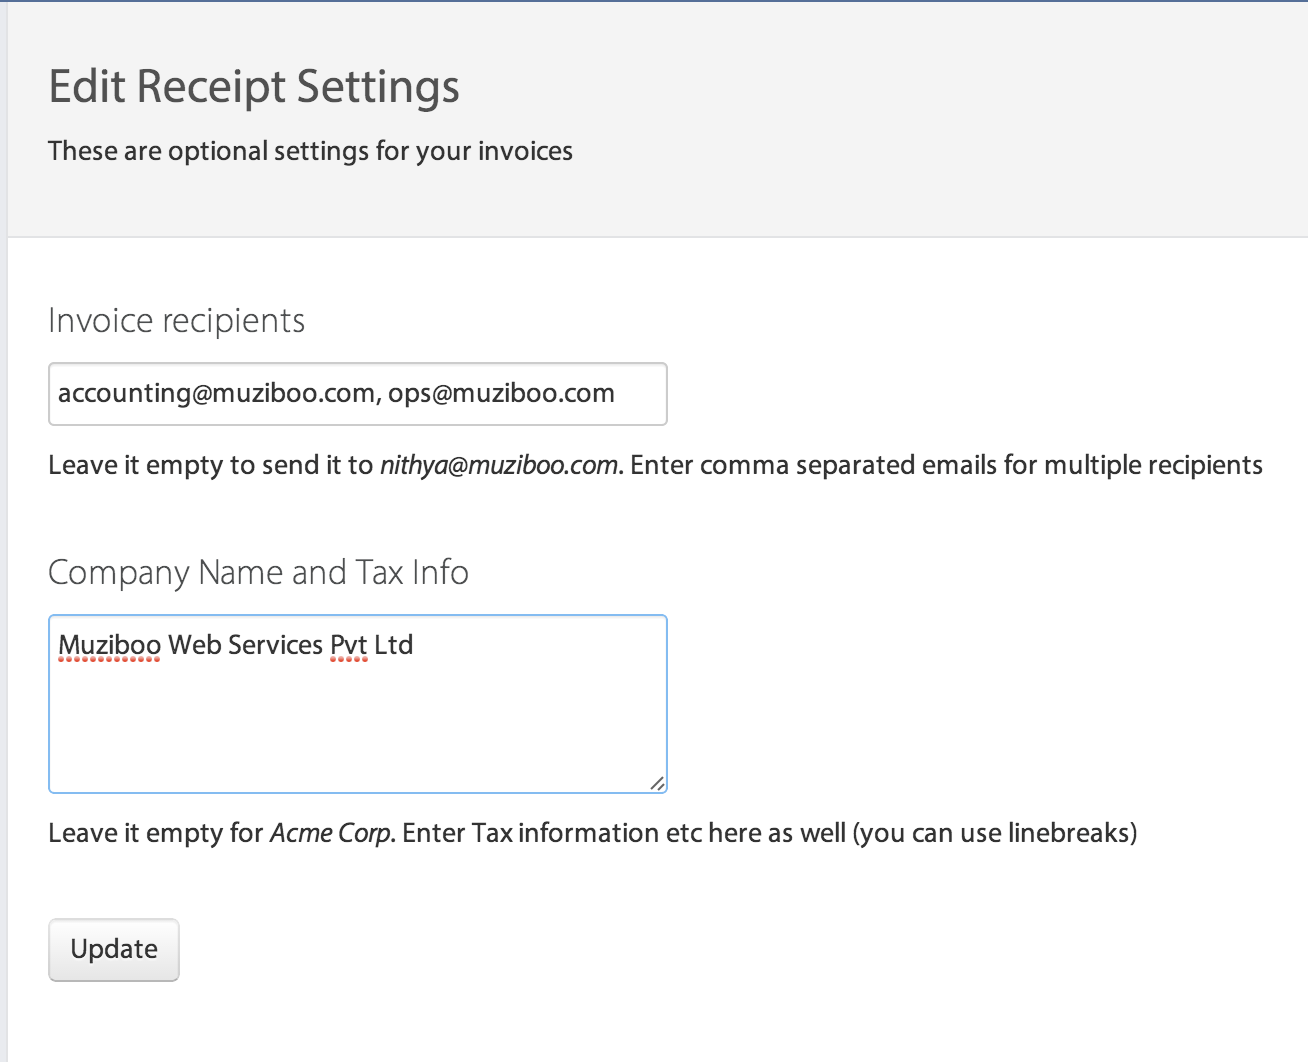Click 'you can use linebreaks' hint text
Viewport: 1308px width, 1062px height.
click(x=994, y=834)
